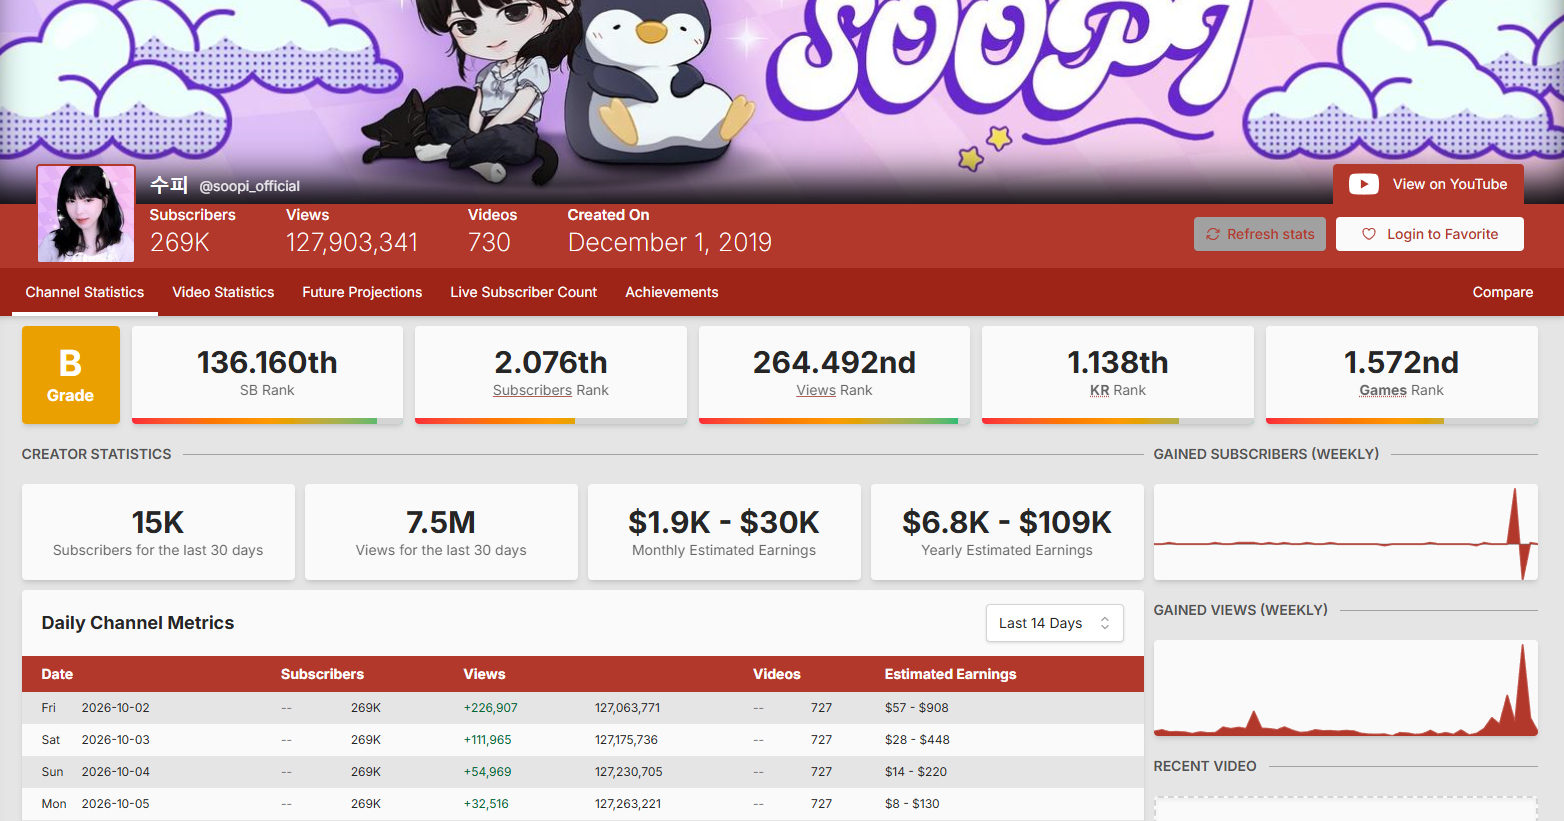Click the 7.5M views last 30 days card

[x=441, y=532]
